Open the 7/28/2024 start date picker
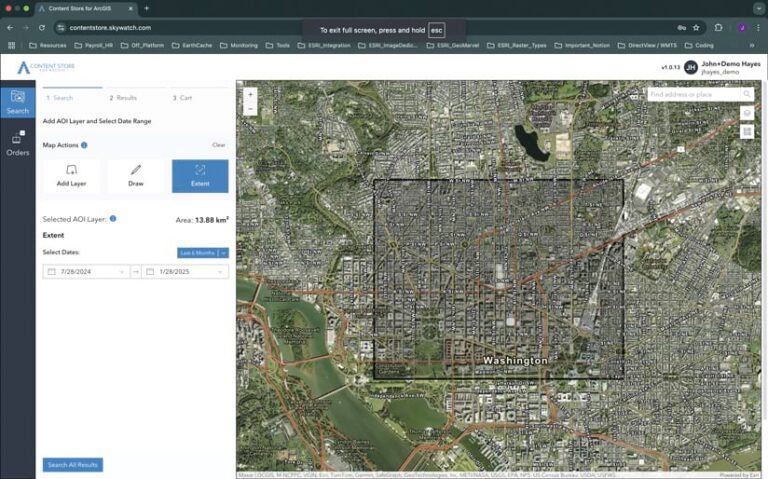Screen dimensions: 768x479 [x=86, y=271]
